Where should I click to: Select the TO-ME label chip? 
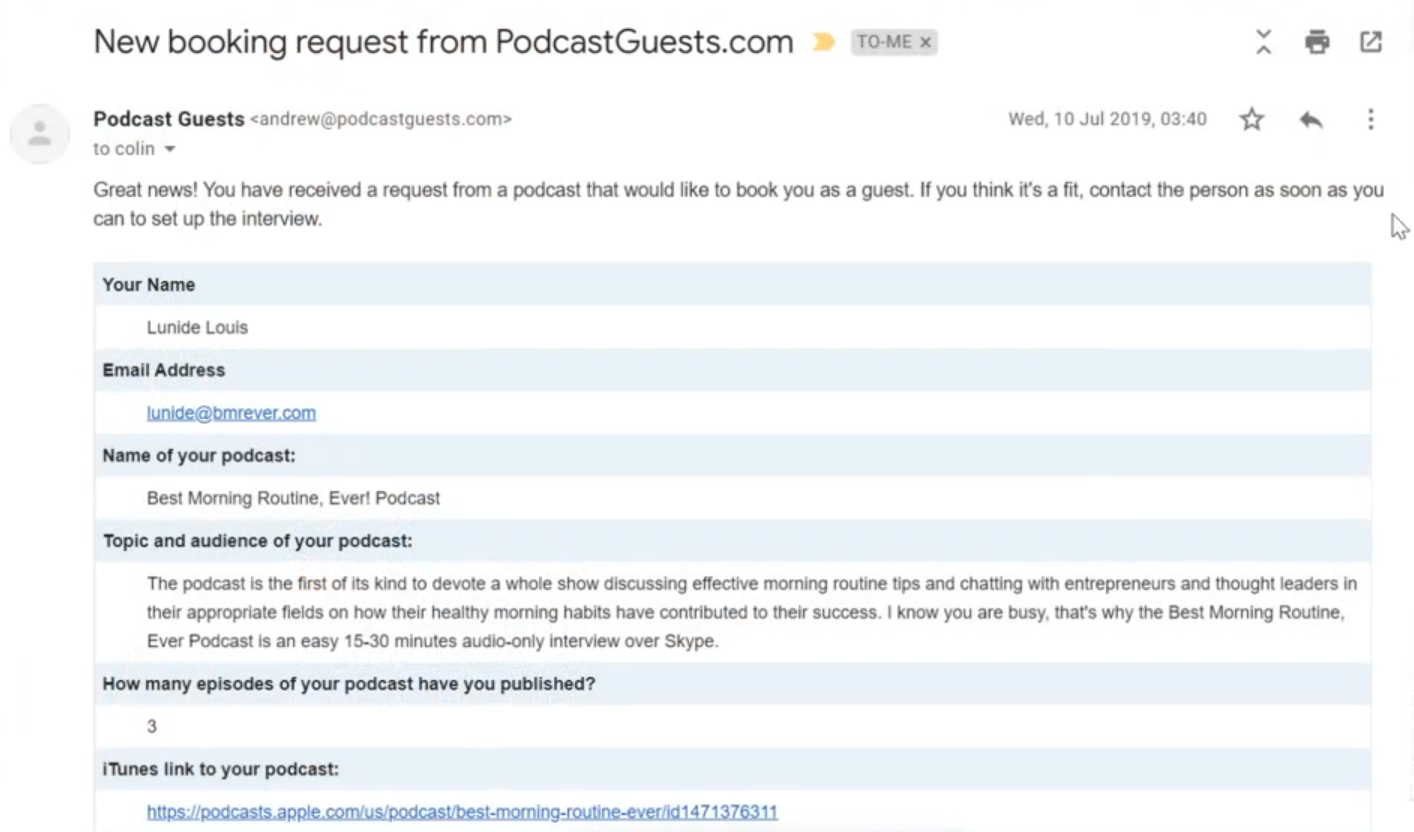[884, 42]
